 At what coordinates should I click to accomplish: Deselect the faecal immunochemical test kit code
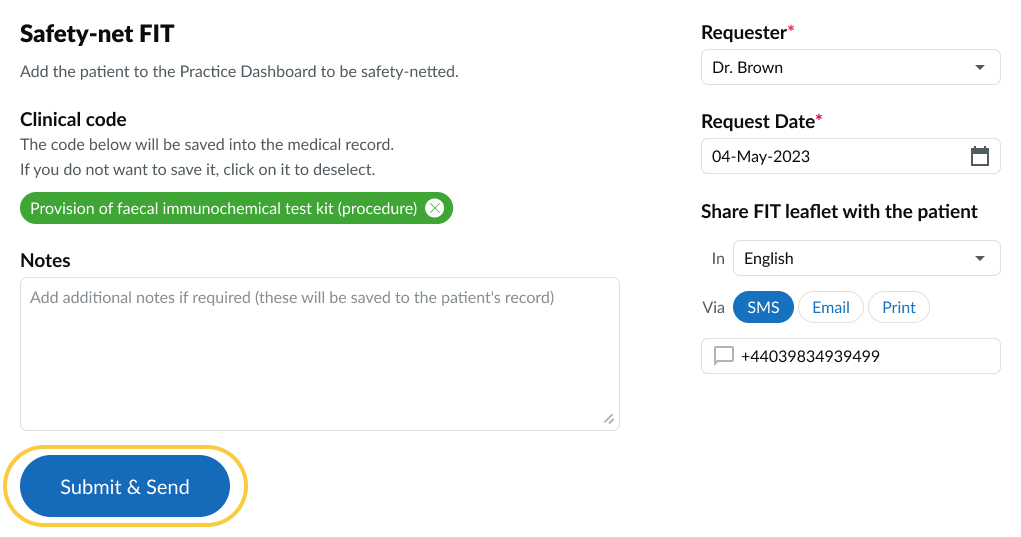coord(223,208)
